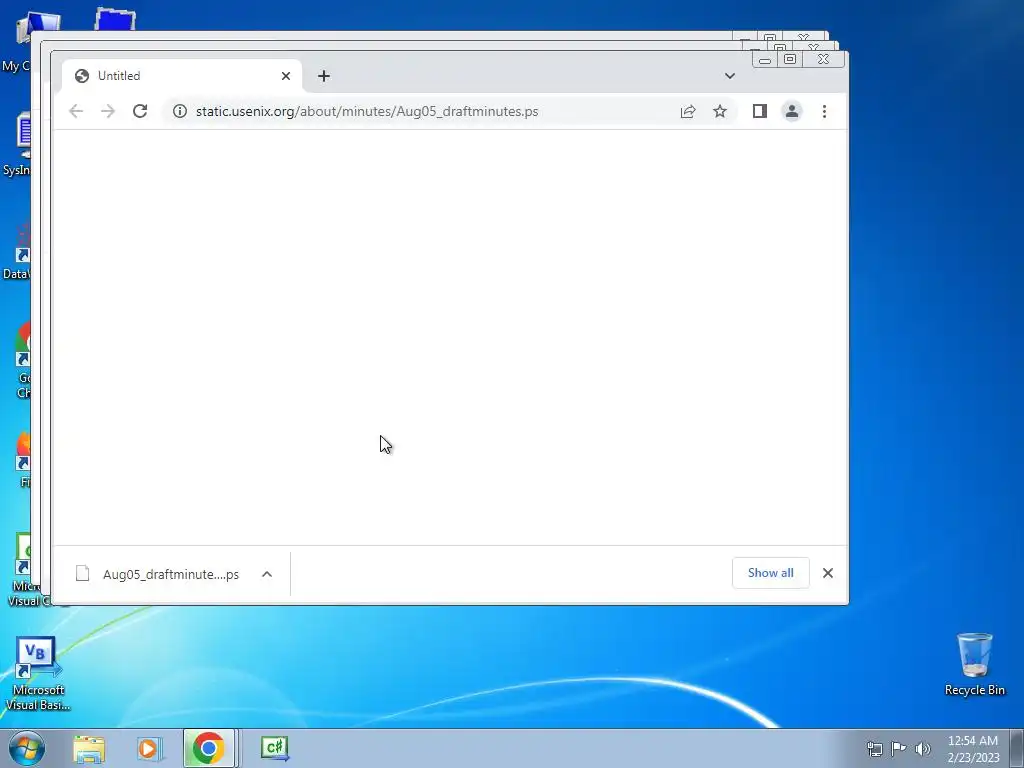
Task: Expand the tab search chevron
Action: point(730,76)
